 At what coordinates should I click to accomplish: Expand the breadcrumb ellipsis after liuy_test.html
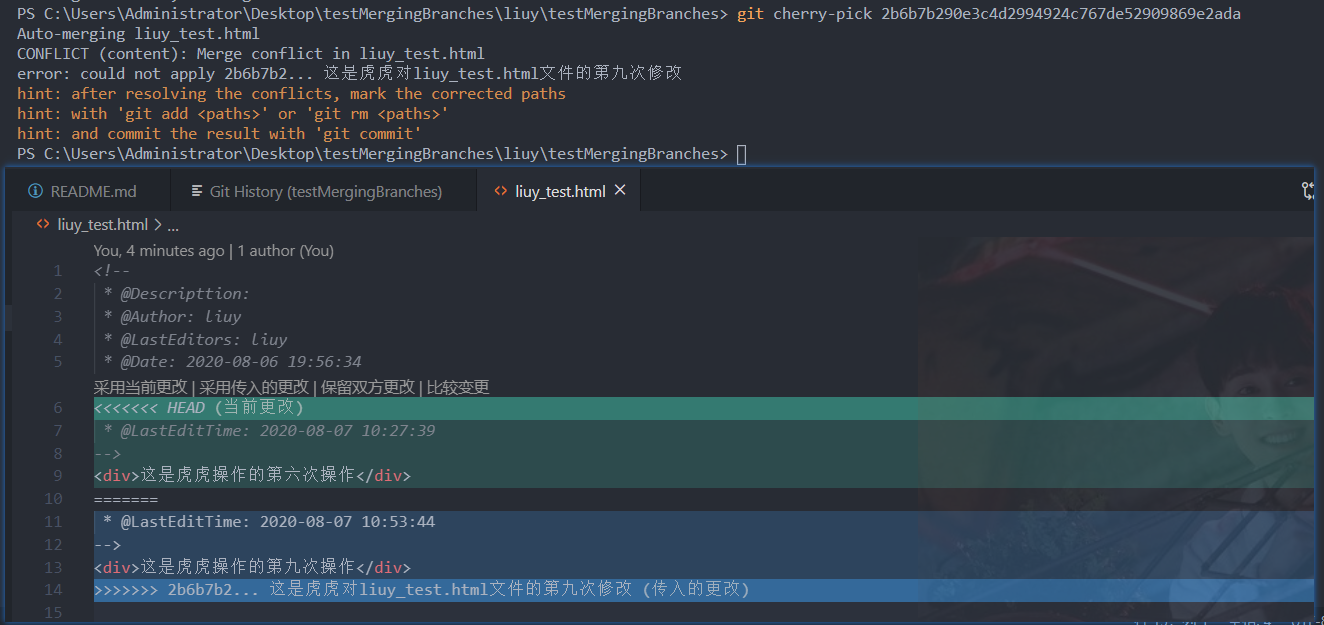tap(172, 225)
